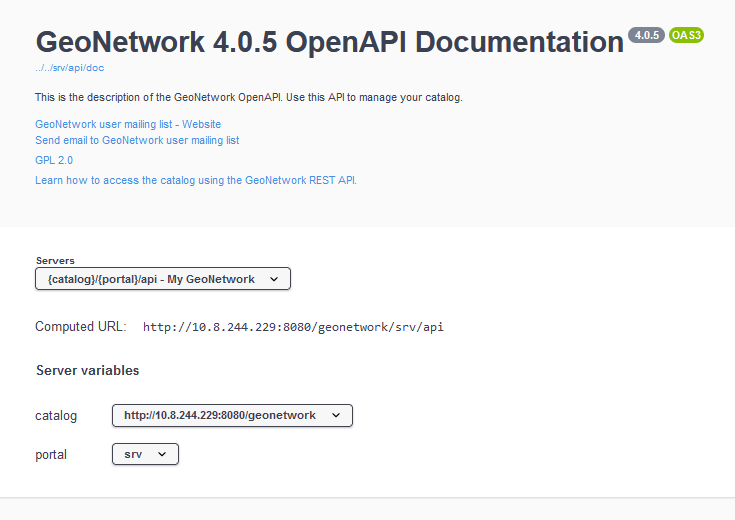The image size is (735, 520).
Task: Open GeoNetwork user mailing list - Website link
Action: 128,124
